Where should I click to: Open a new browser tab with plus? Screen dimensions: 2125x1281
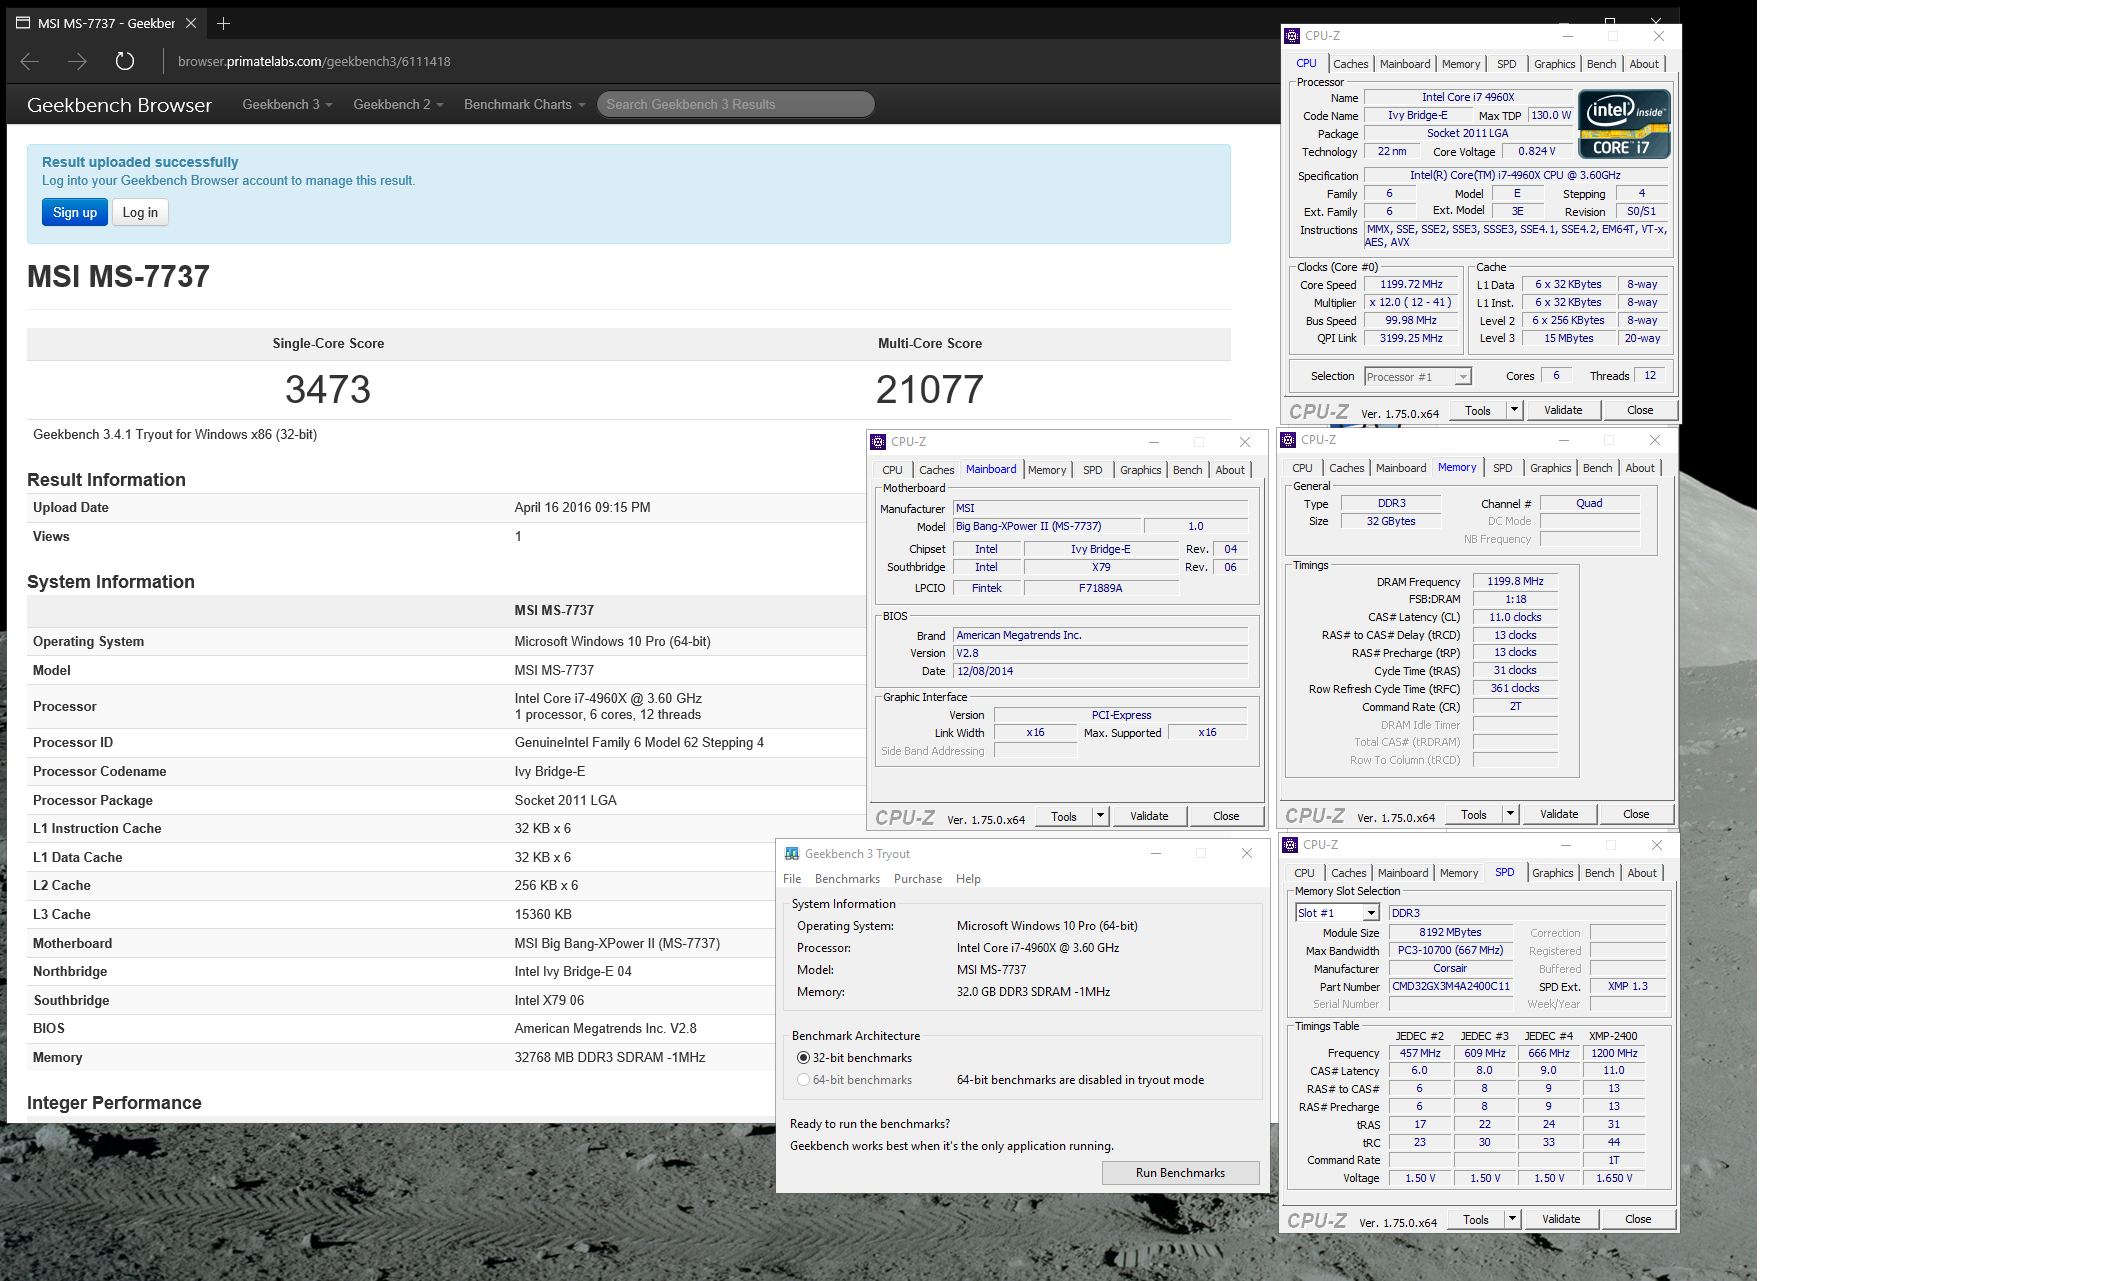pos(223,23)
